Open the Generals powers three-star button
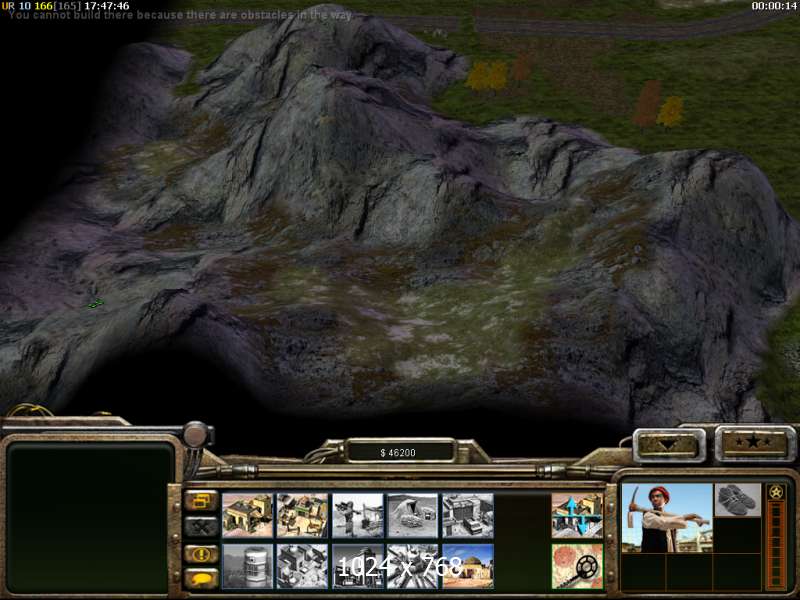This screenshot has height=600, width=800. click(x=754, y=442)
